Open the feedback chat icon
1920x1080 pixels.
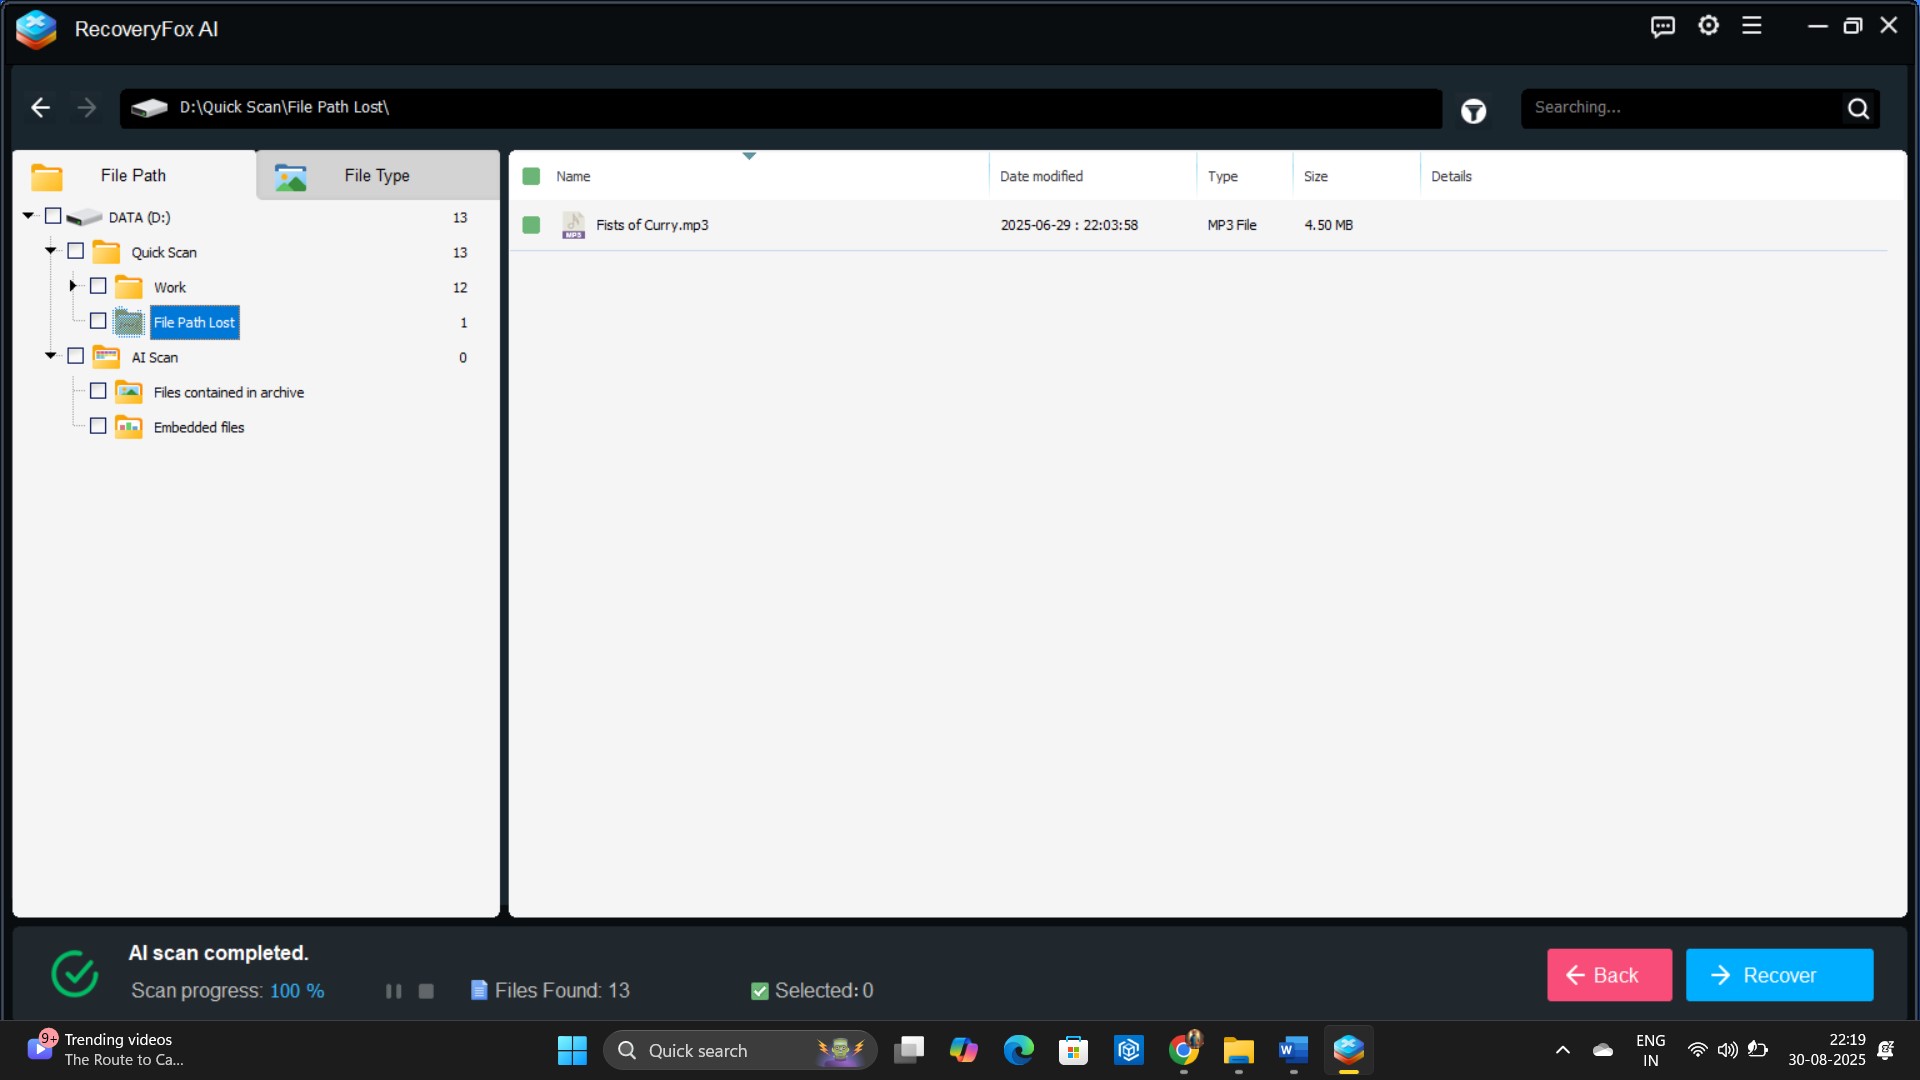click(1662, 27)
